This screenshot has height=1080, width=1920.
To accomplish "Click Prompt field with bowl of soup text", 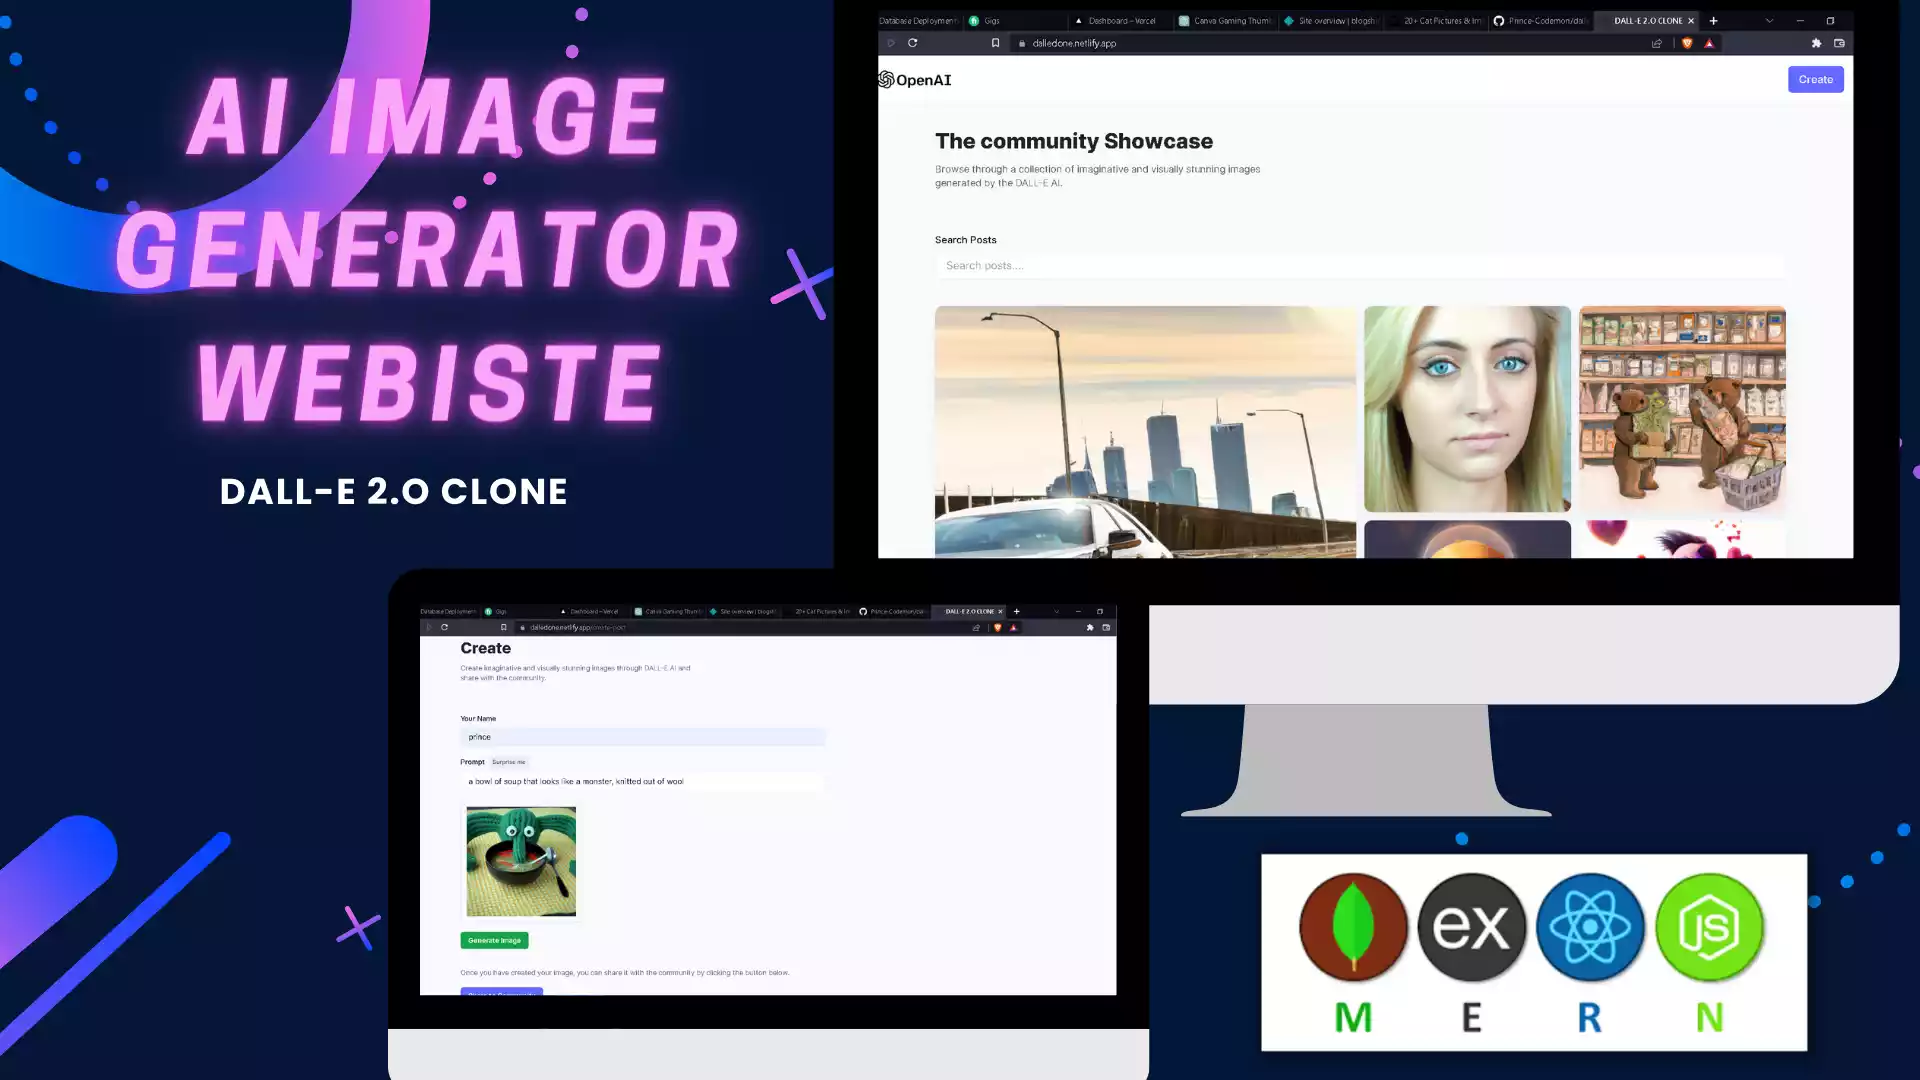I will 642,781.
